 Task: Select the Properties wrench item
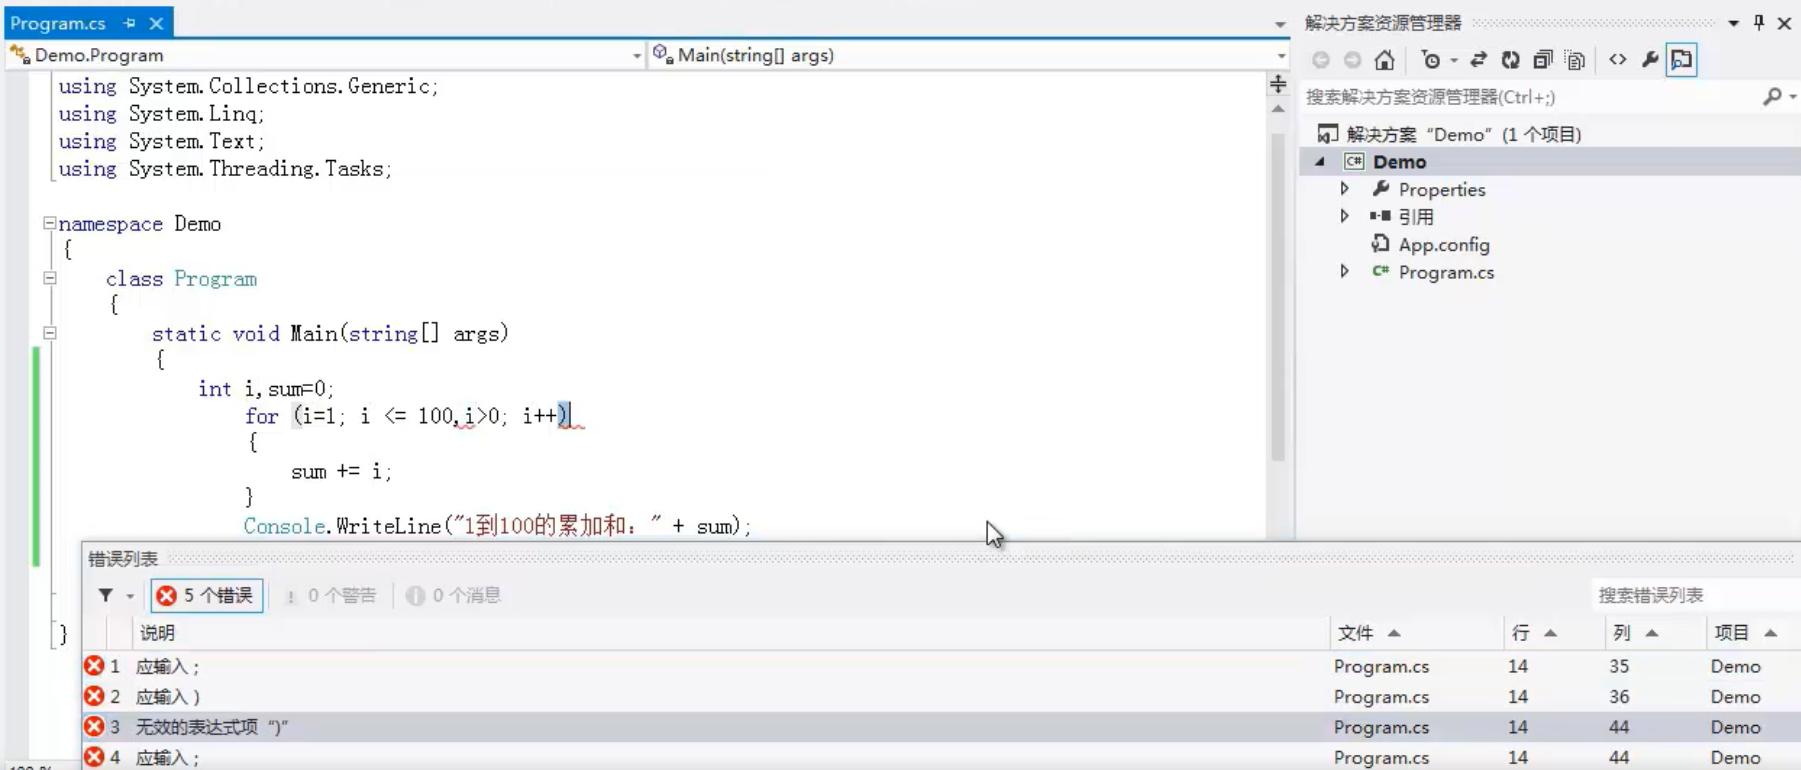[x=1441, y=189]
